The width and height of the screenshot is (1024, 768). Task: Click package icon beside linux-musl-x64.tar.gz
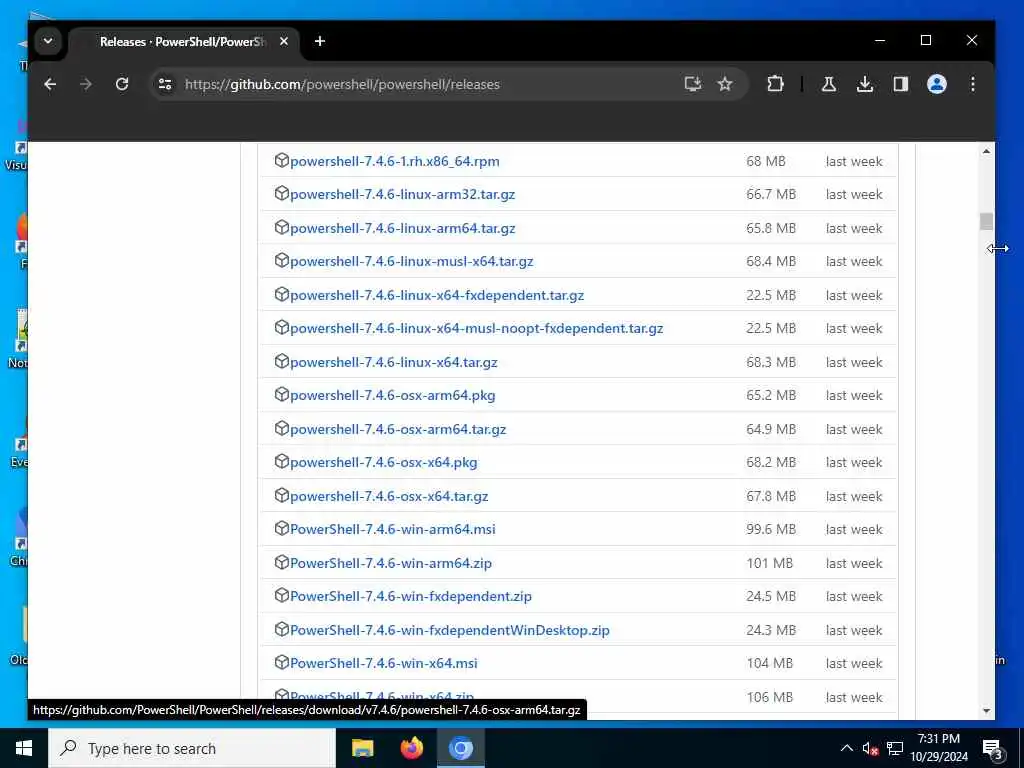(281, 260)
